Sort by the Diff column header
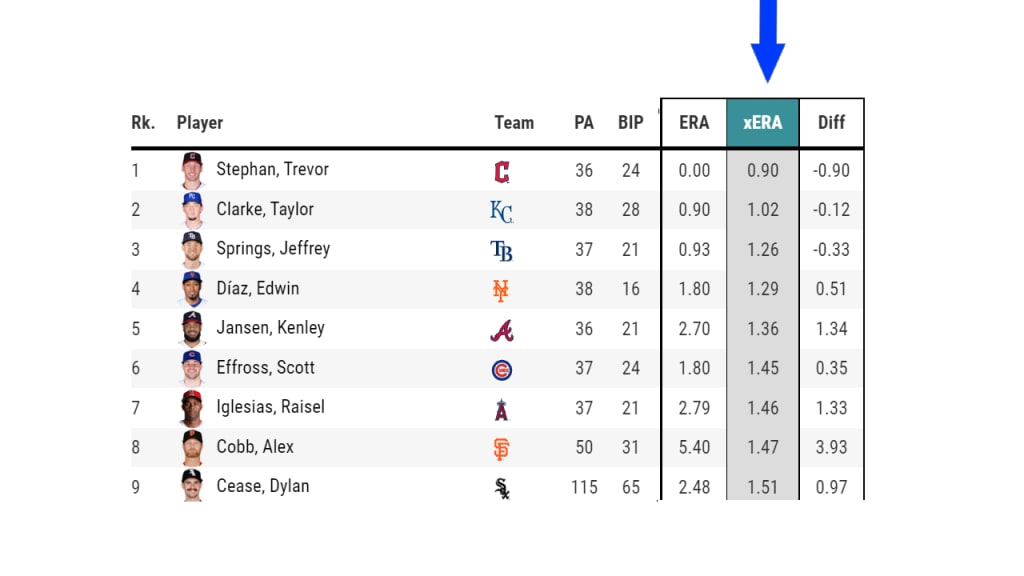 pos(831,123)
